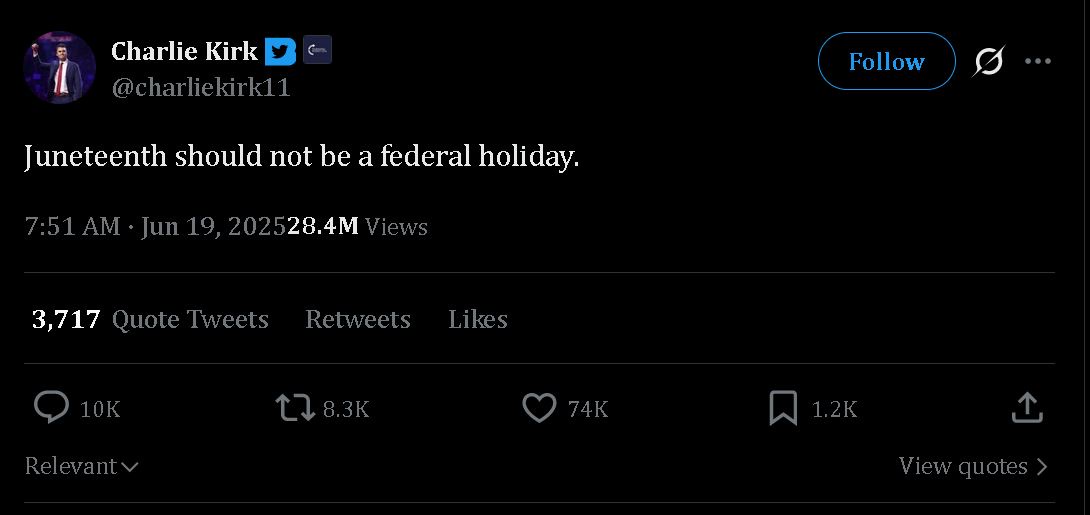Viewport: 1090px width, 515px height.
Task: Click the tweet timestamp 7:51 AM
Action: coord(72,227)
